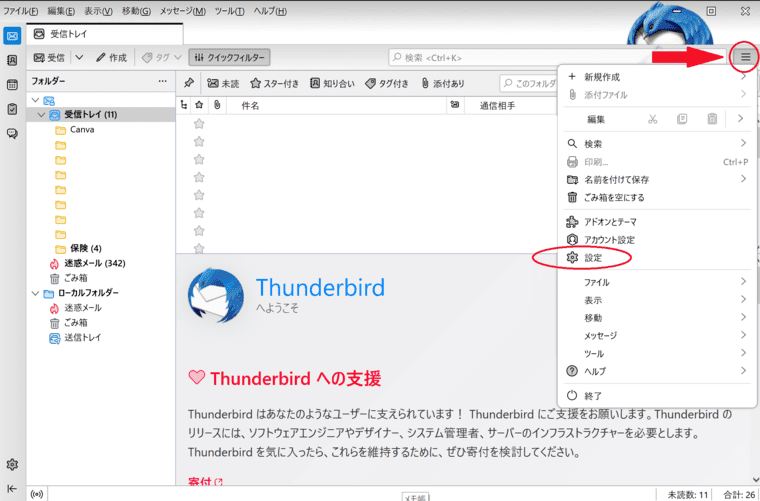The image size is (760, 501).
Task: Open ヘルプ entry in app menu
Action: tap(657, 371)
